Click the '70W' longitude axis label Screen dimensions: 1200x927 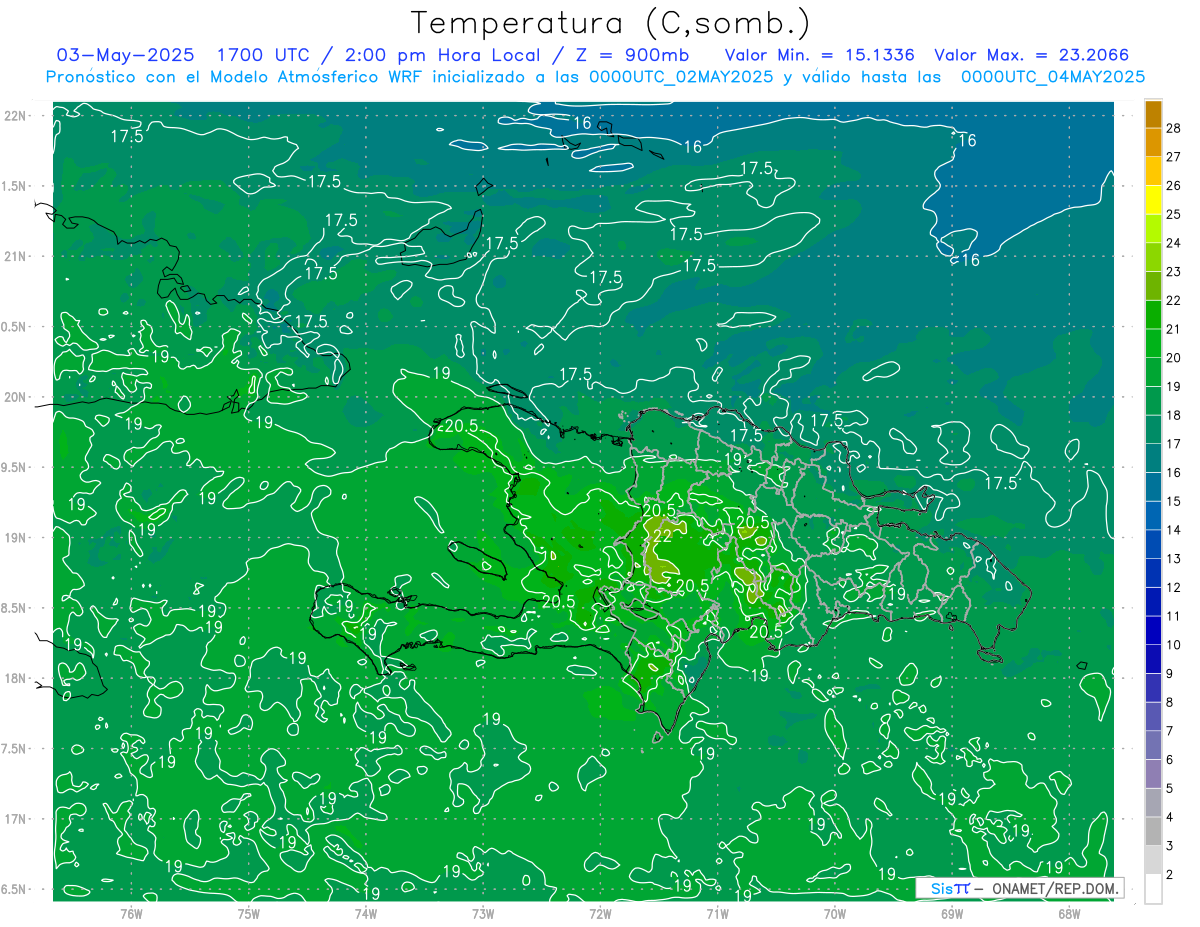[835, 913]
